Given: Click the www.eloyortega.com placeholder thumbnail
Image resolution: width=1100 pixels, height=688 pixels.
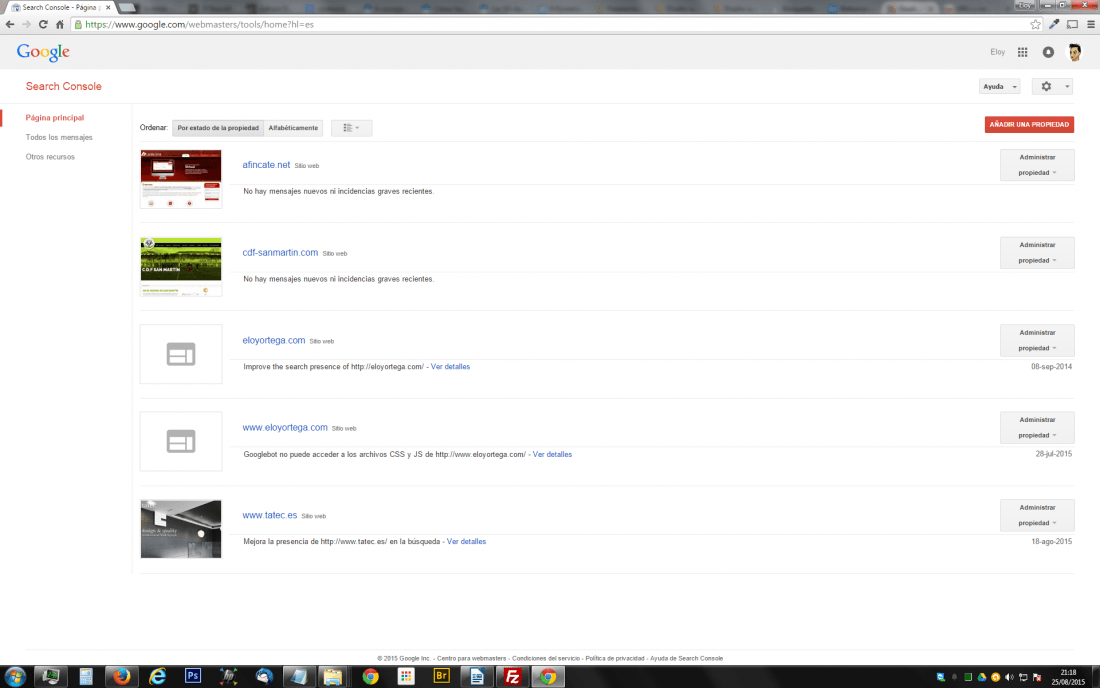Looking at the screenshot, I should 181,441.
